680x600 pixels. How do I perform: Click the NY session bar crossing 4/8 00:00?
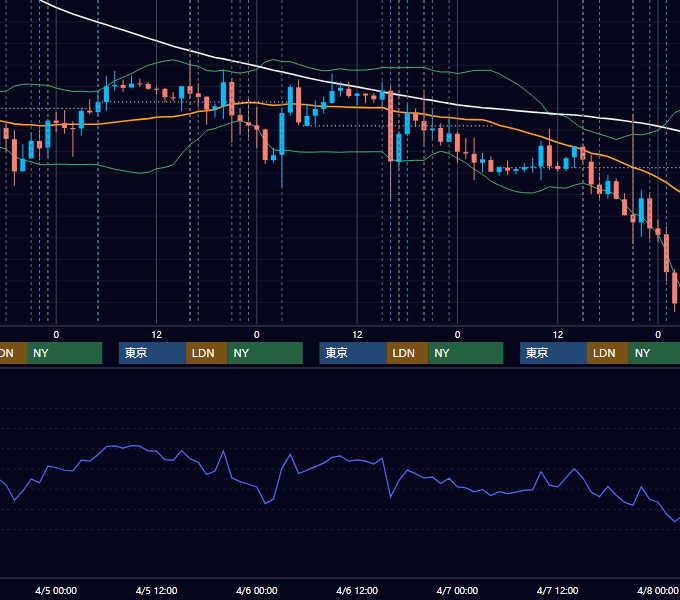[x=654, y=353]
